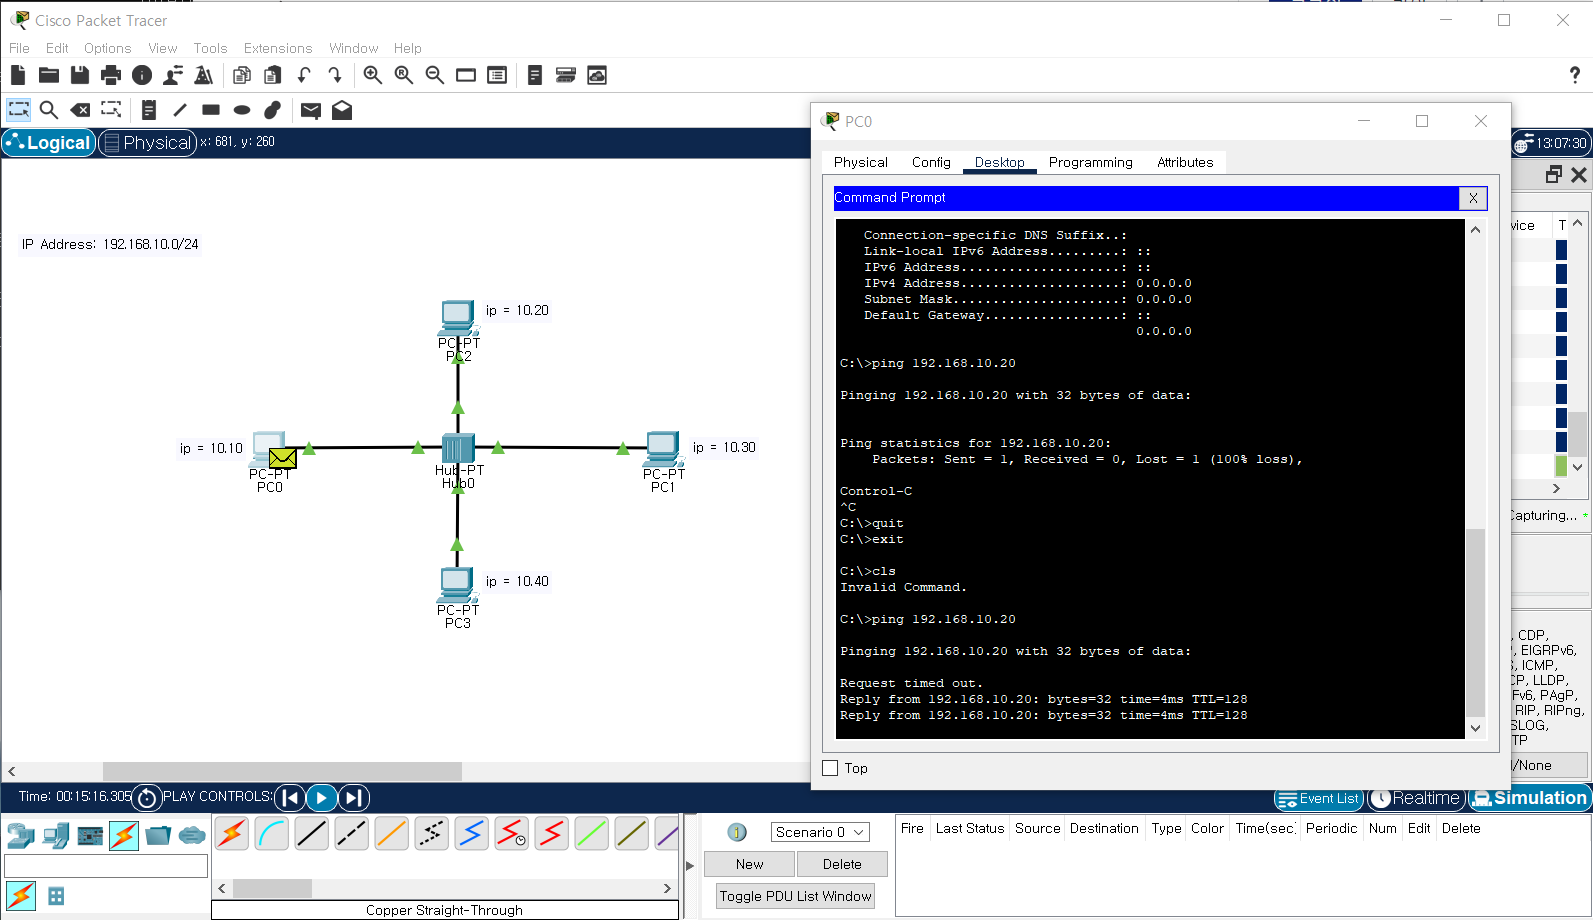This screenshot has height=920, width=1593.
Task: Pick the orange Fiber cable
Action: [392, 833]
